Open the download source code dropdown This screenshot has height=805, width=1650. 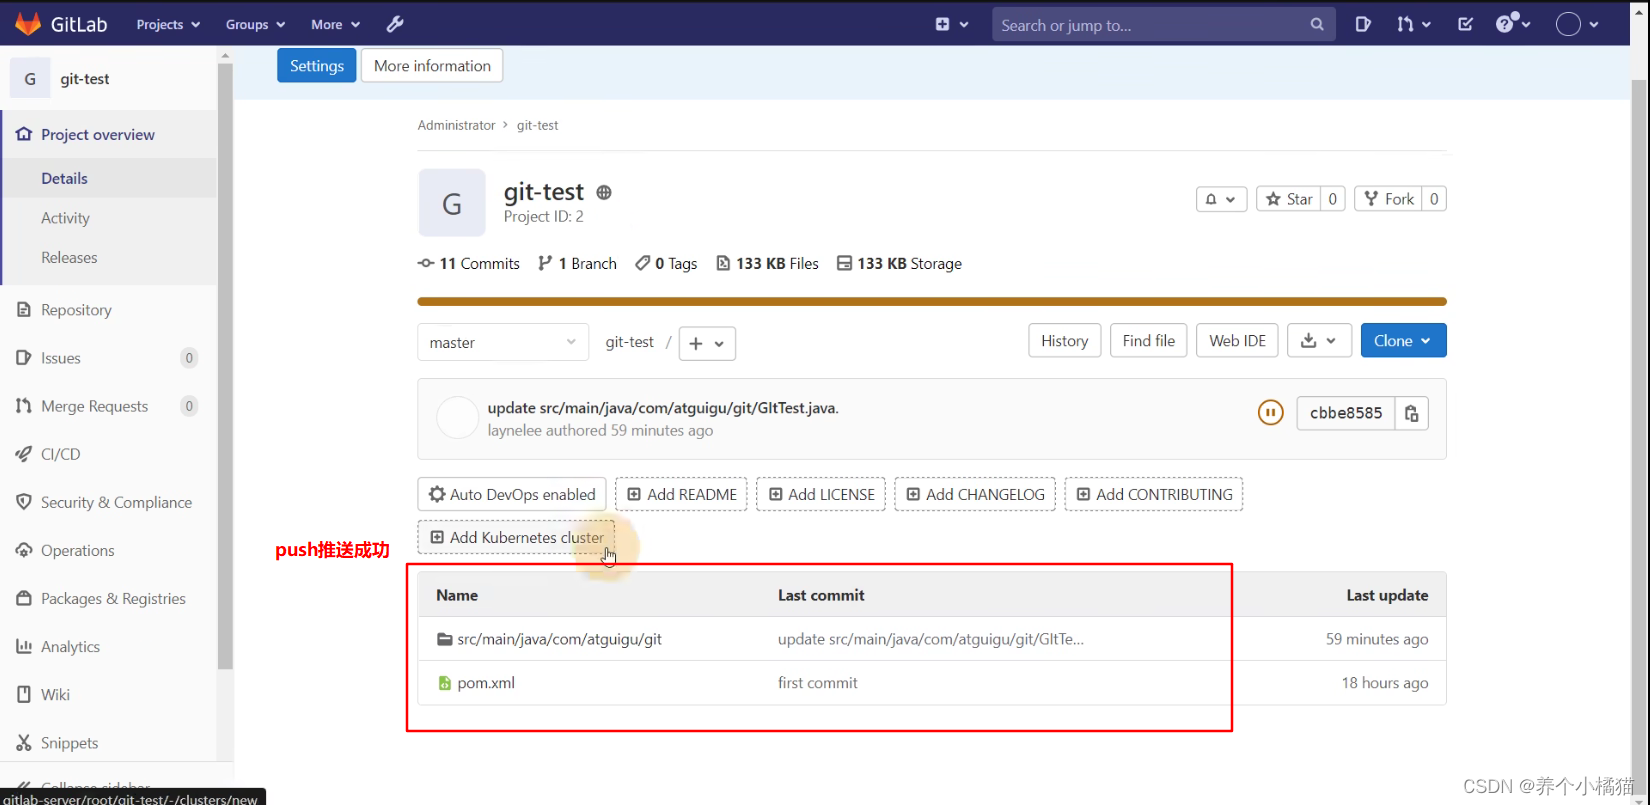(x=1319, y=341)
